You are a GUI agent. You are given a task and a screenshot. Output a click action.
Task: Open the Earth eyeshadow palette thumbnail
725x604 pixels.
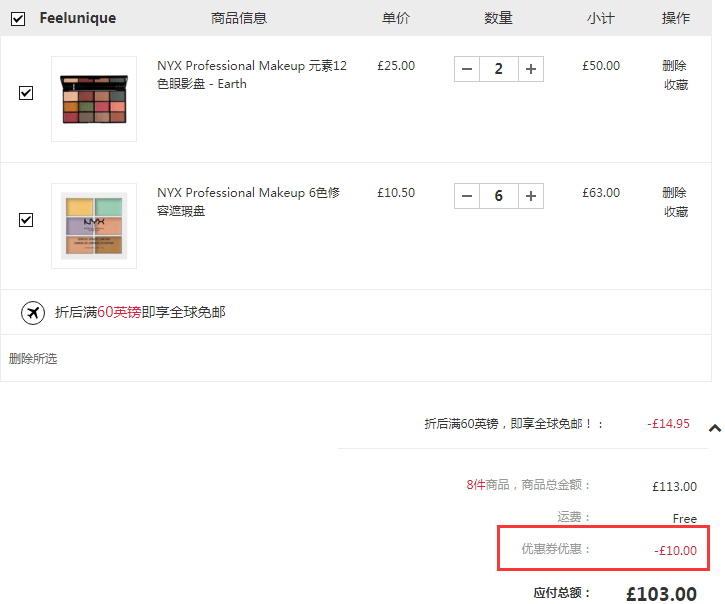(94, 99)
